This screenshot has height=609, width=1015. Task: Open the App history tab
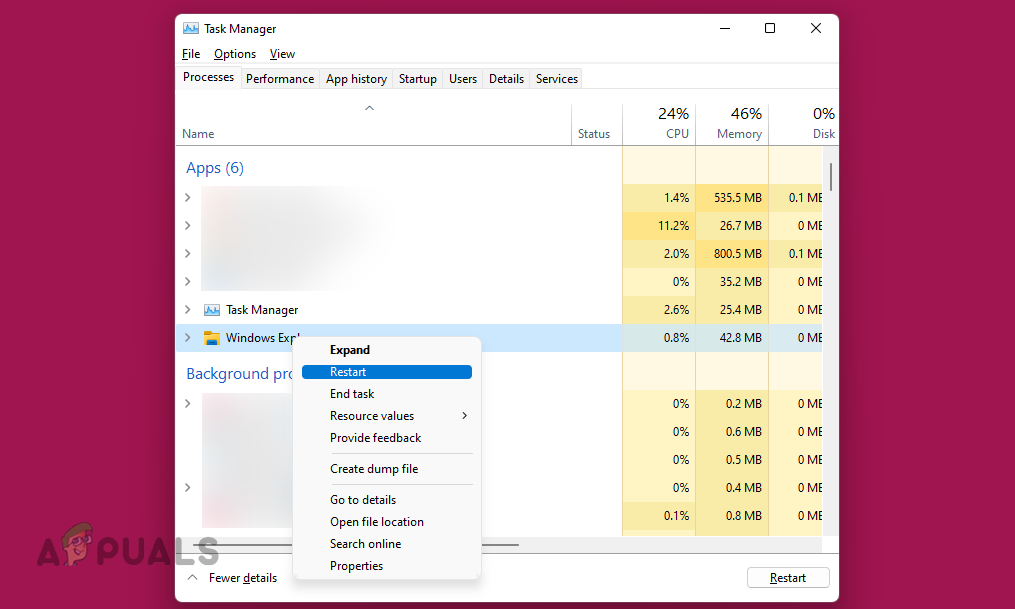coord(356,78)
